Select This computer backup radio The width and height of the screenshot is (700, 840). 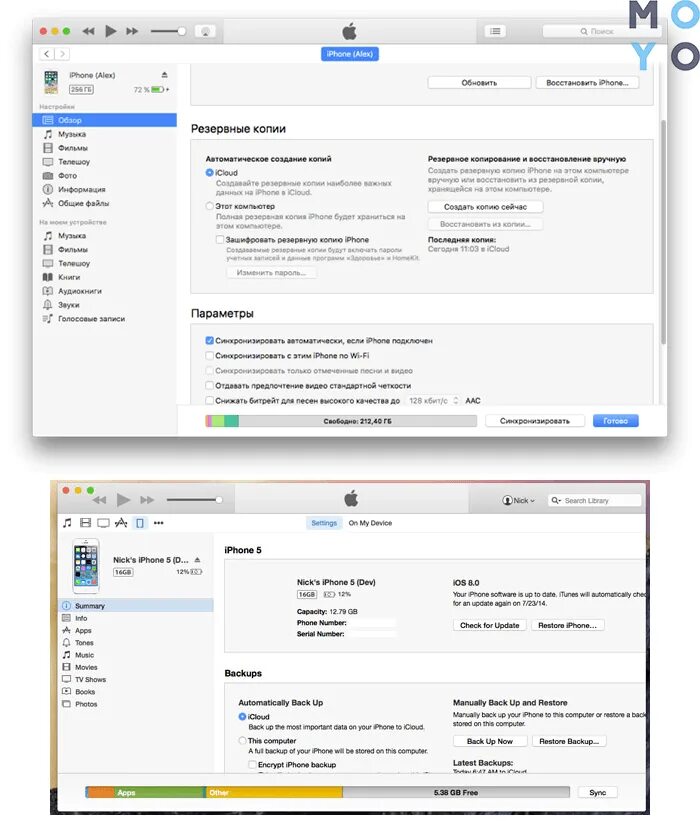click(x=242, y=740)
